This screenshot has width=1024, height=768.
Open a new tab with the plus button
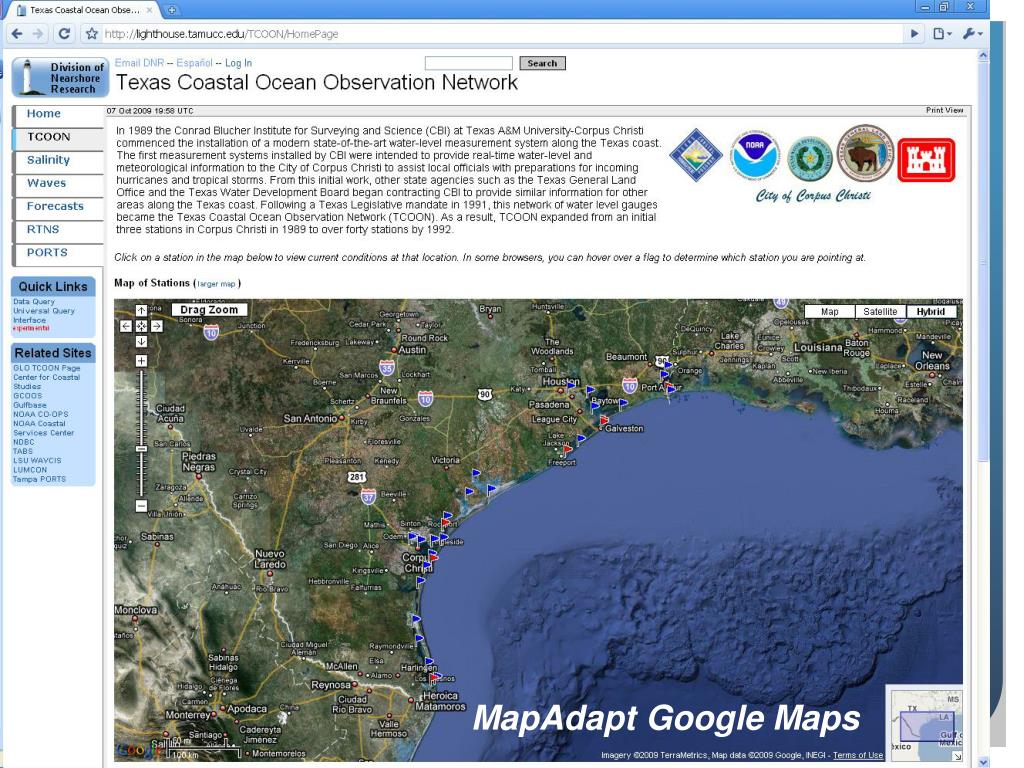click(x=172, y=10)
